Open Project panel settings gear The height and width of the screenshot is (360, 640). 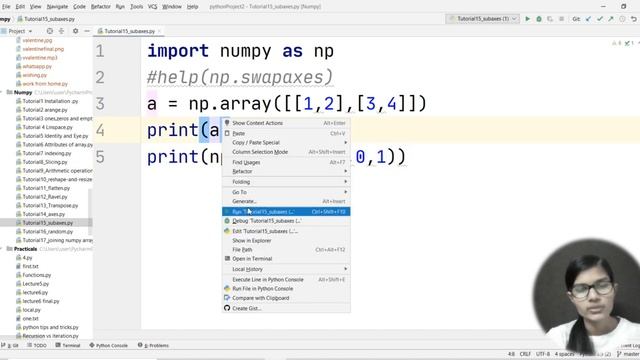pyautogui.click(x=76, y=31)
